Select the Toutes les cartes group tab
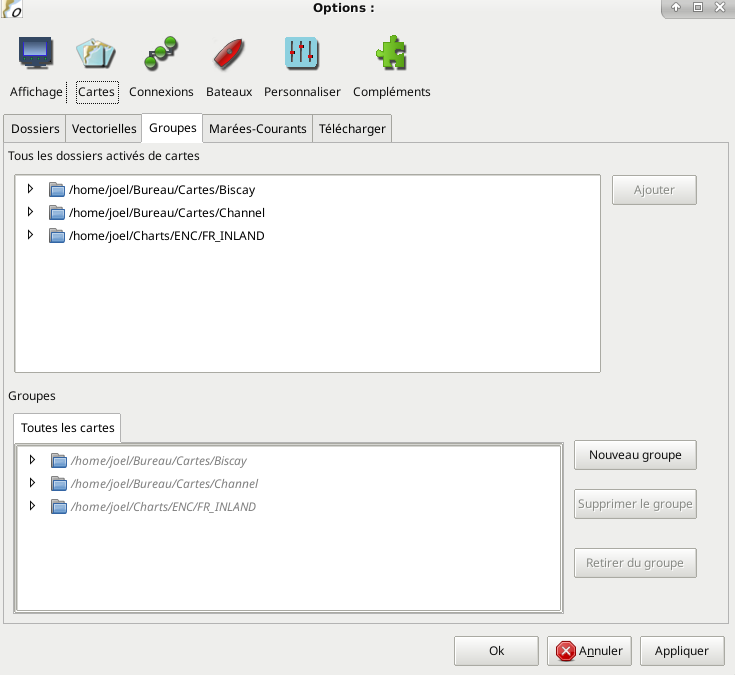The height and width of the screenshot is (675, 735). click(x=68, y=428)
